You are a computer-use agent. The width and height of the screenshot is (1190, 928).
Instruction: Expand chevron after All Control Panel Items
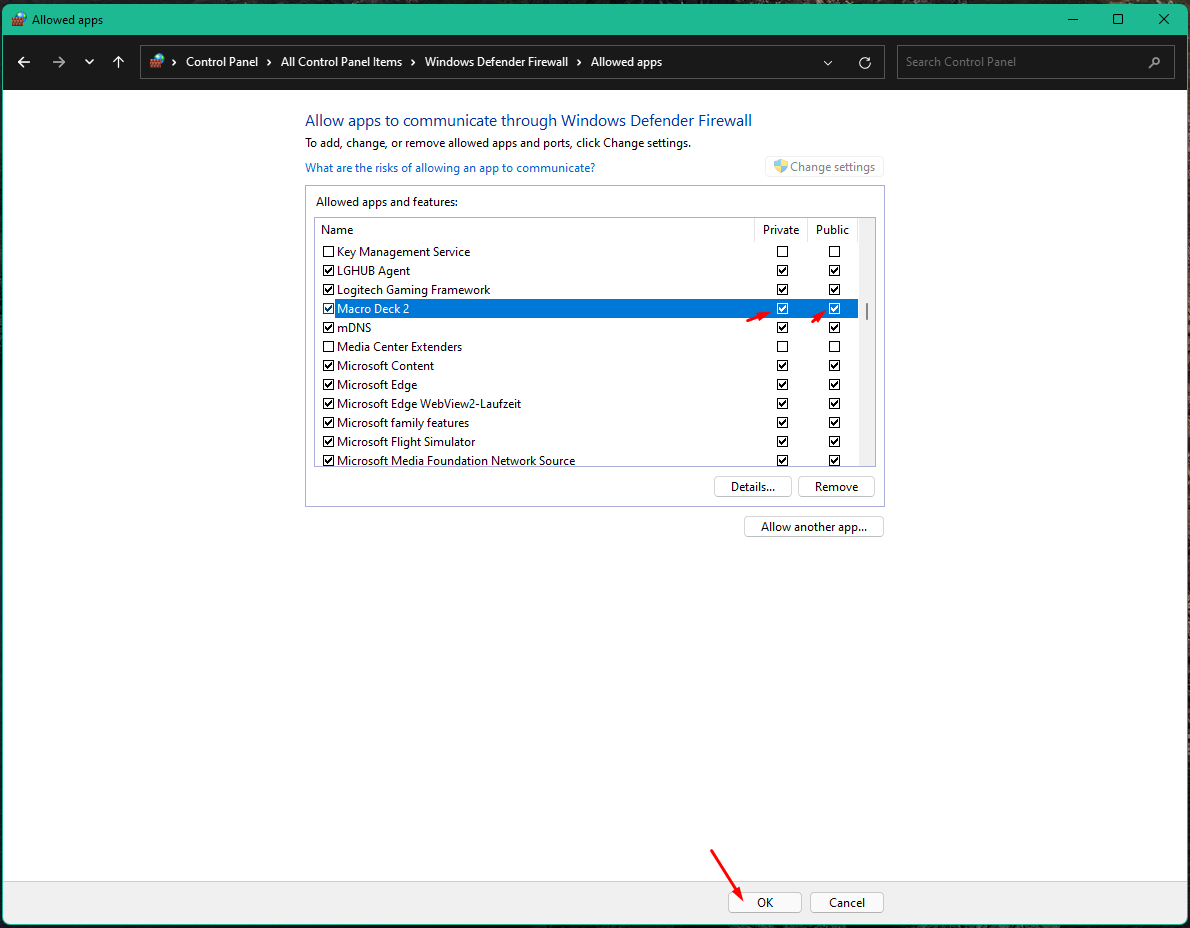(x=414, y=62)
